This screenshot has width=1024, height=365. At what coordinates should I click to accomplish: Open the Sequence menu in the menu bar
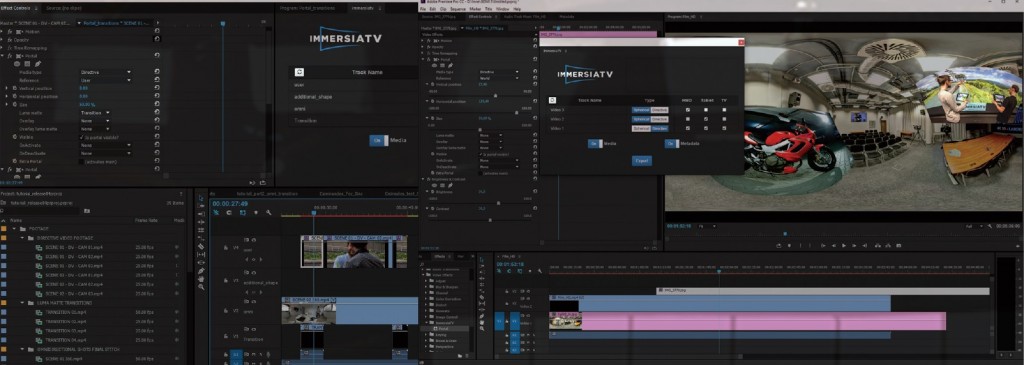coord(458,10)
